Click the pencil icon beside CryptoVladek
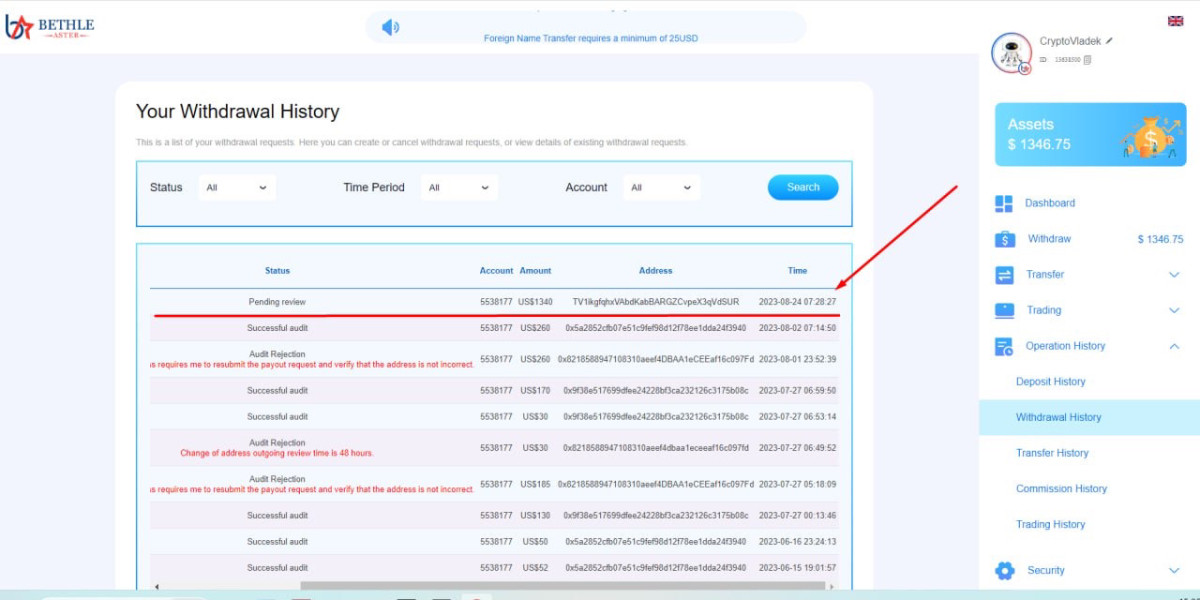Viewport: 1200px width, 600px height. (1109, 41)
